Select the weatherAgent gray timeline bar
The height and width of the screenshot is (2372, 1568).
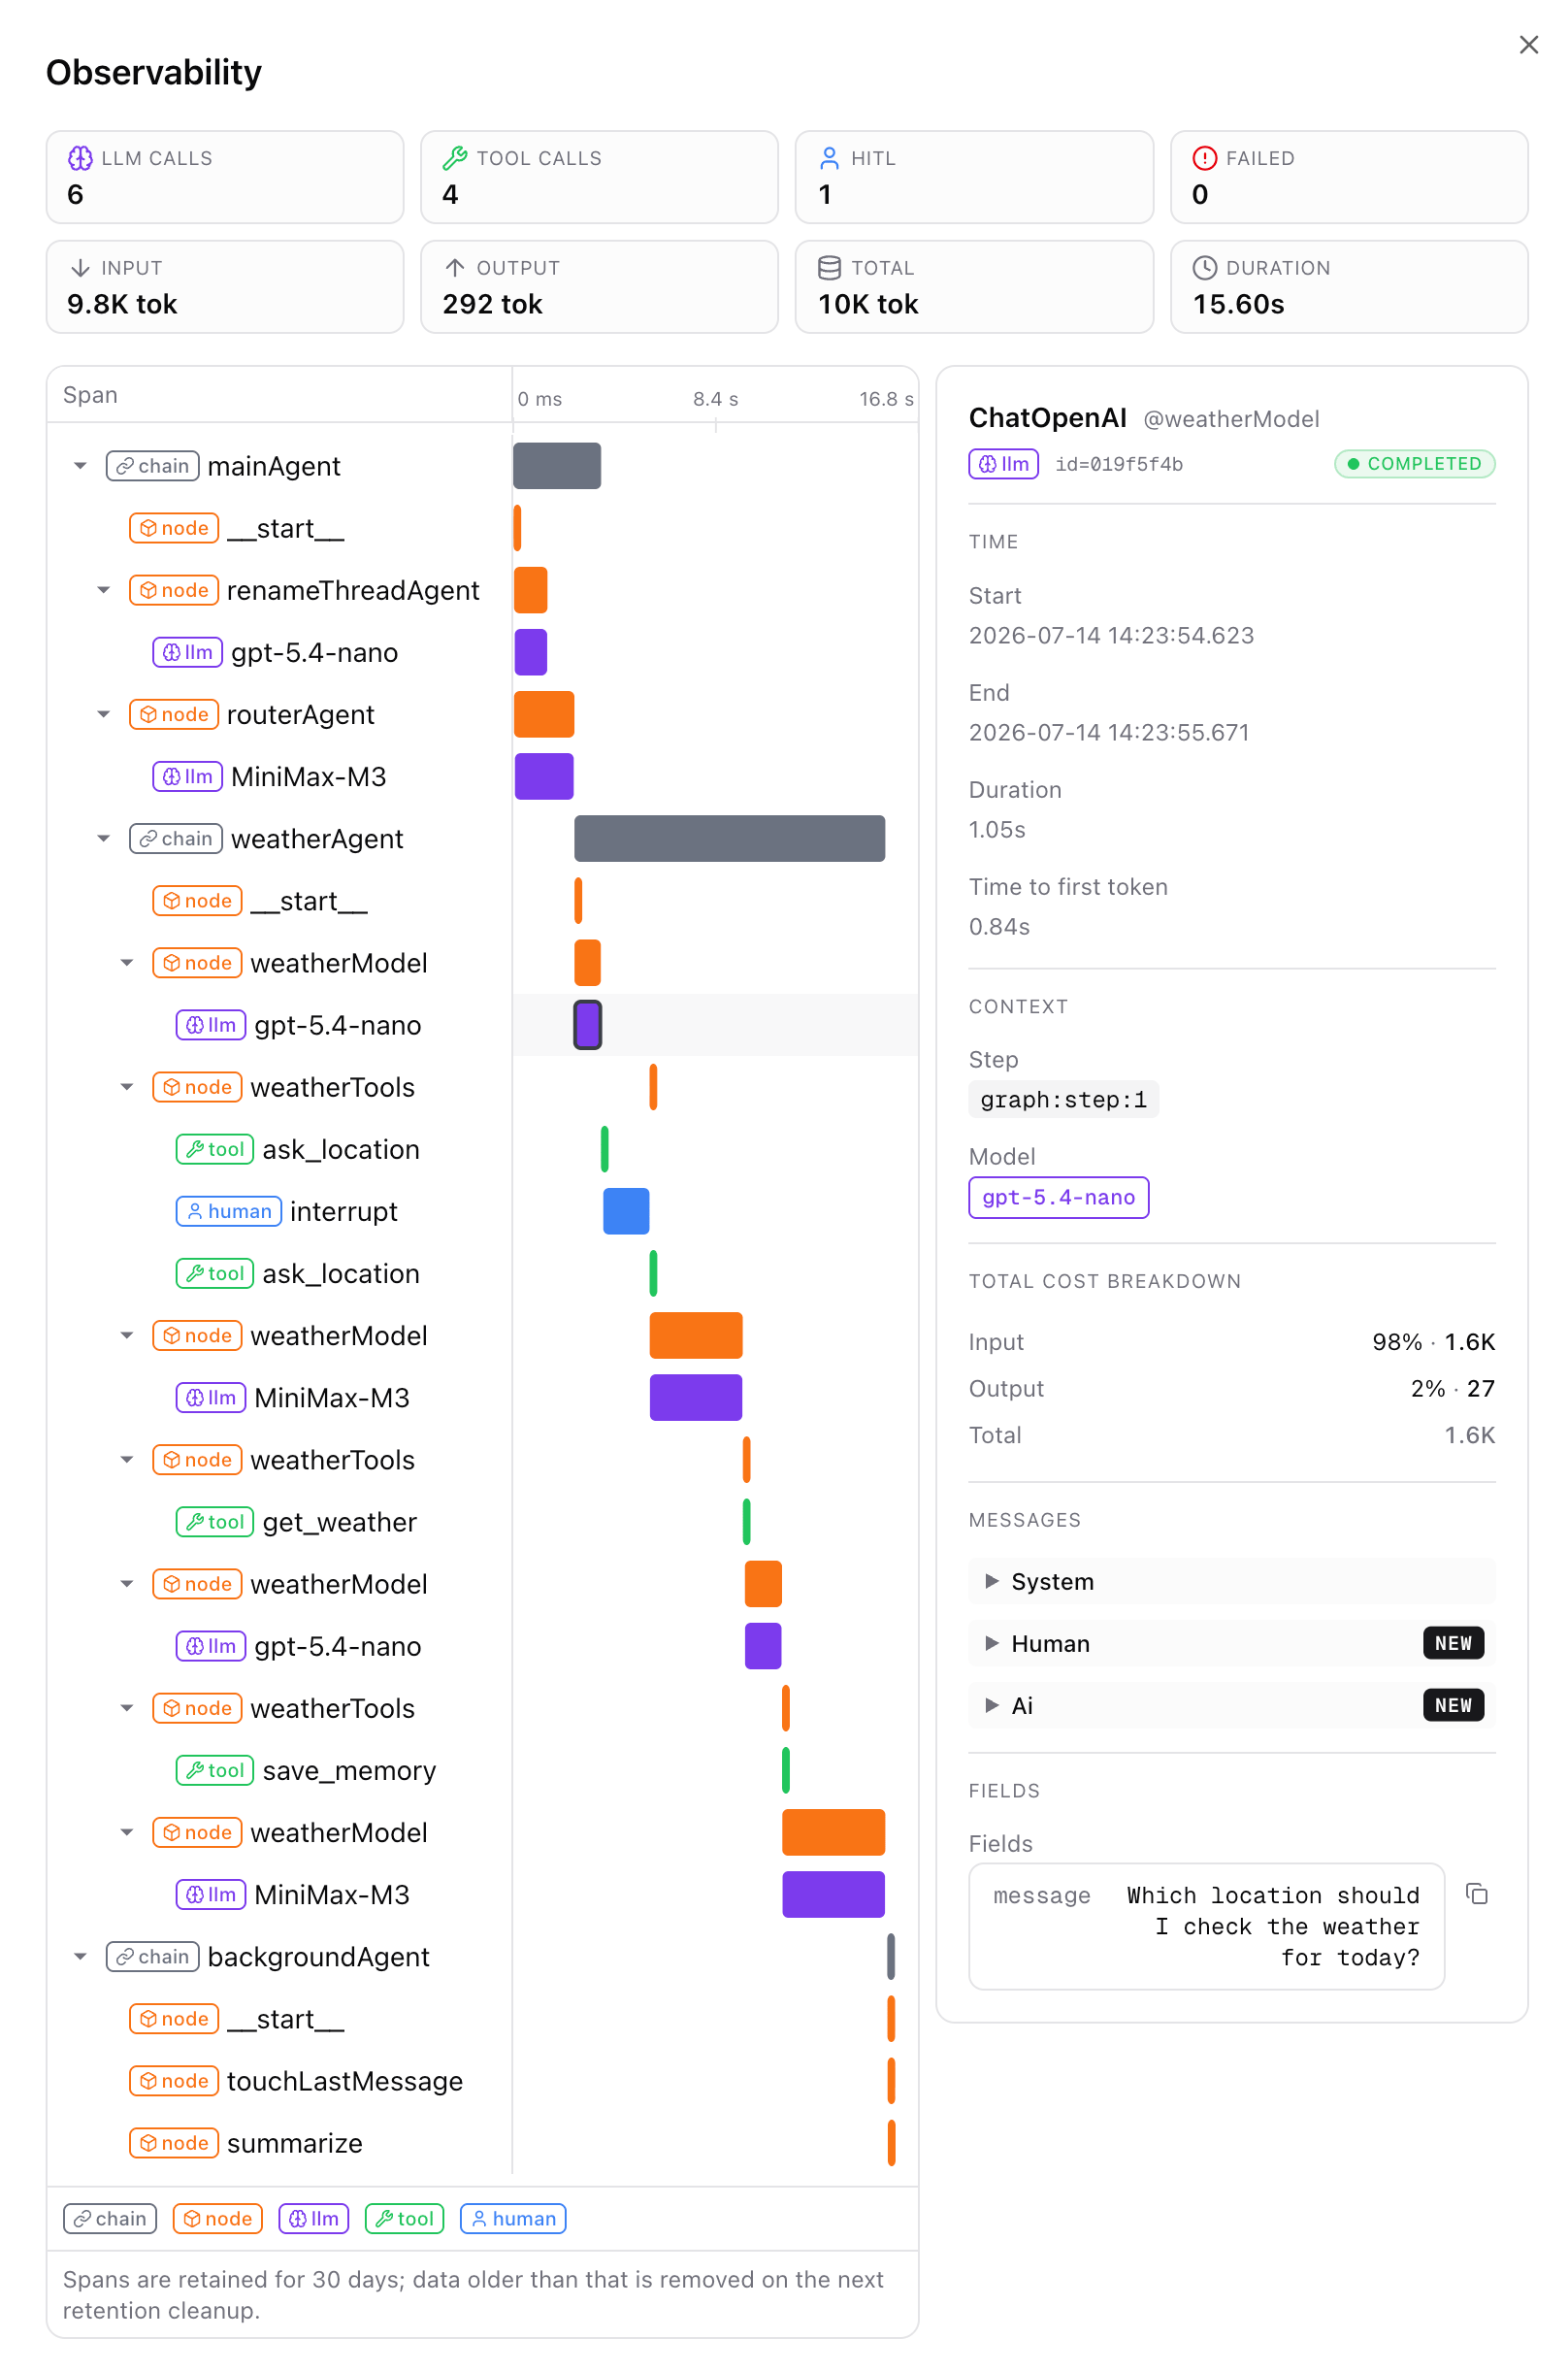click(729, 838)
